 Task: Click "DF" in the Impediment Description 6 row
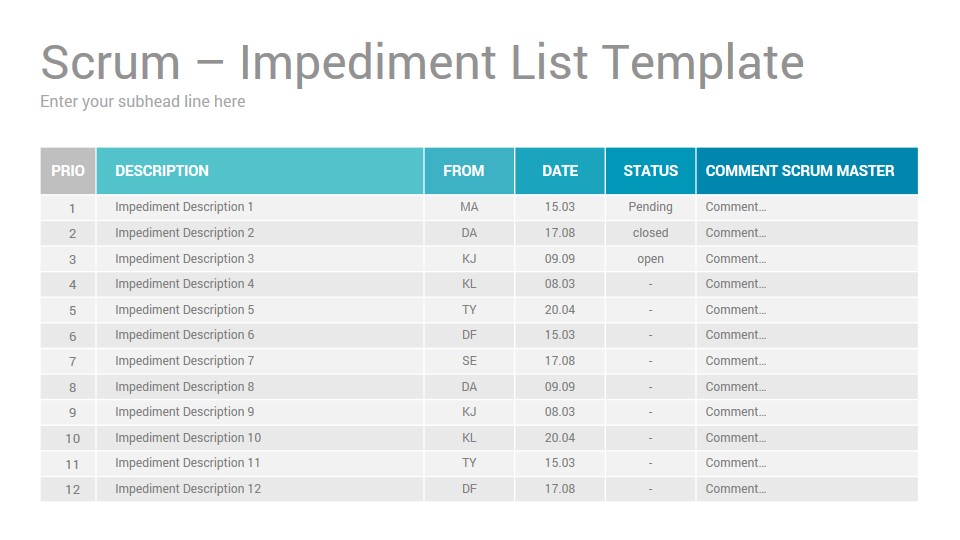(469, 335)
